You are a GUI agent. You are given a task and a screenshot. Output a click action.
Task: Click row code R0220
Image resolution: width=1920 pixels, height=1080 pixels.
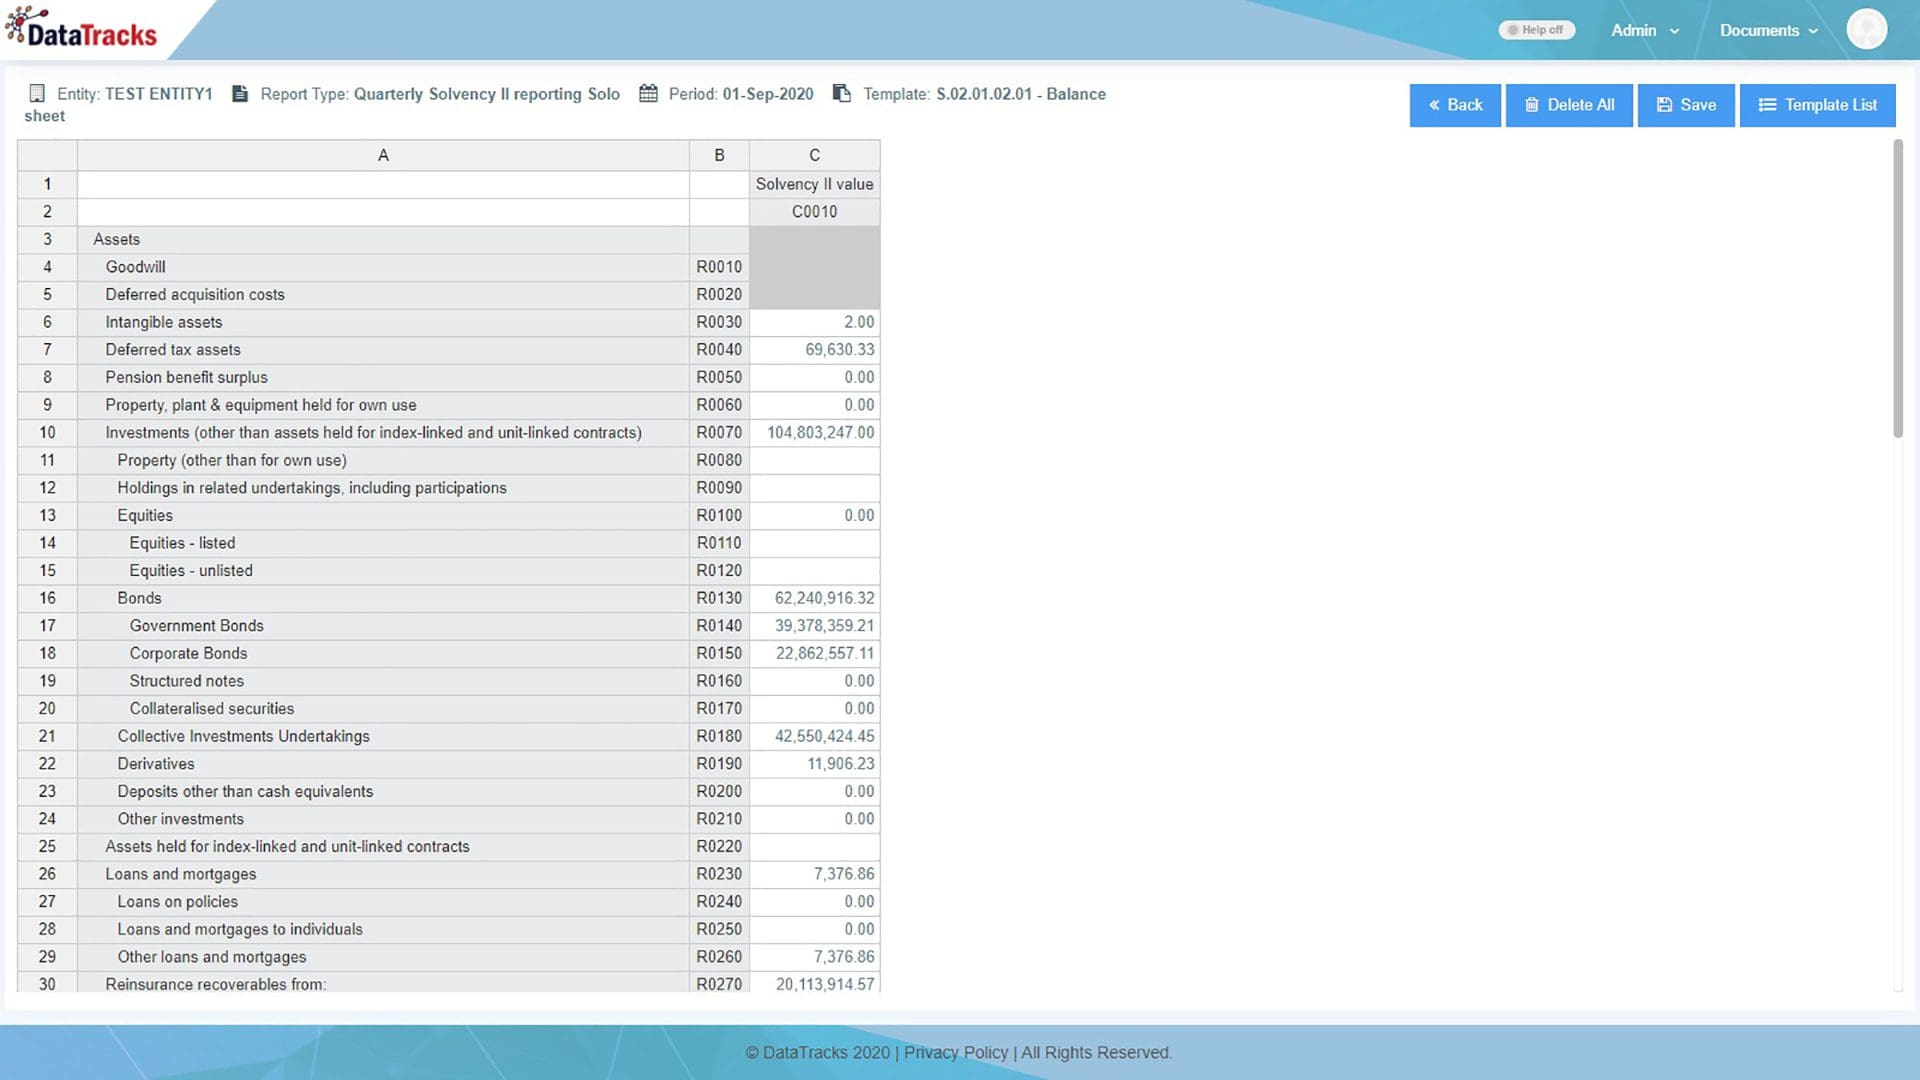pyautogui.click(x=719, y=847)
